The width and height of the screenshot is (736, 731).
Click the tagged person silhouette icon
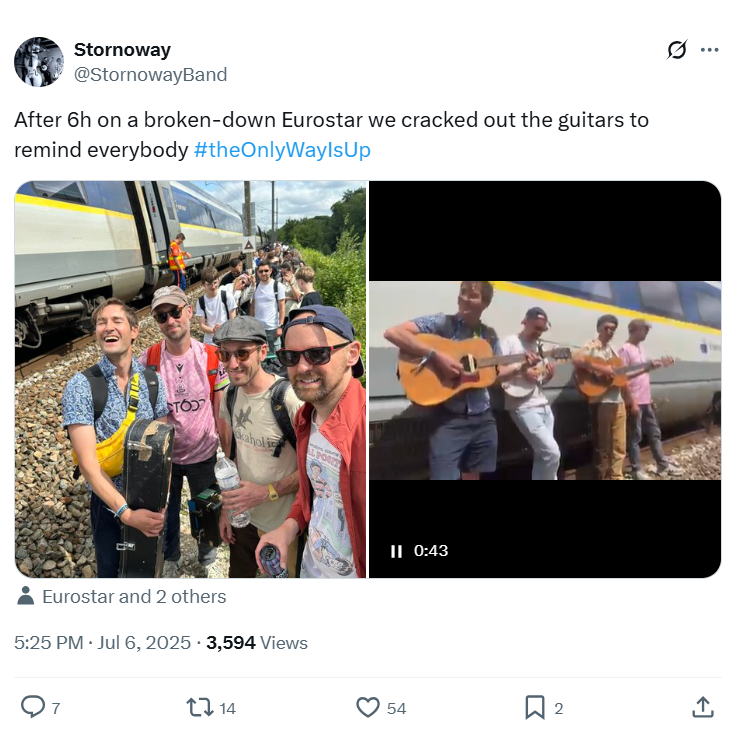(x=26, y=597)
